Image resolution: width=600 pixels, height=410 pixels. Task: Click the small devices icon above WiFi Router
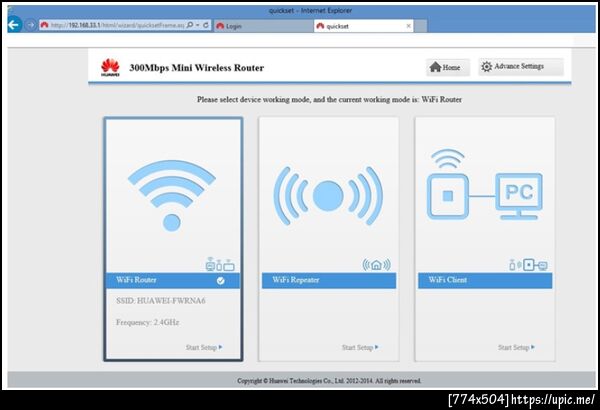click(220, 264)
